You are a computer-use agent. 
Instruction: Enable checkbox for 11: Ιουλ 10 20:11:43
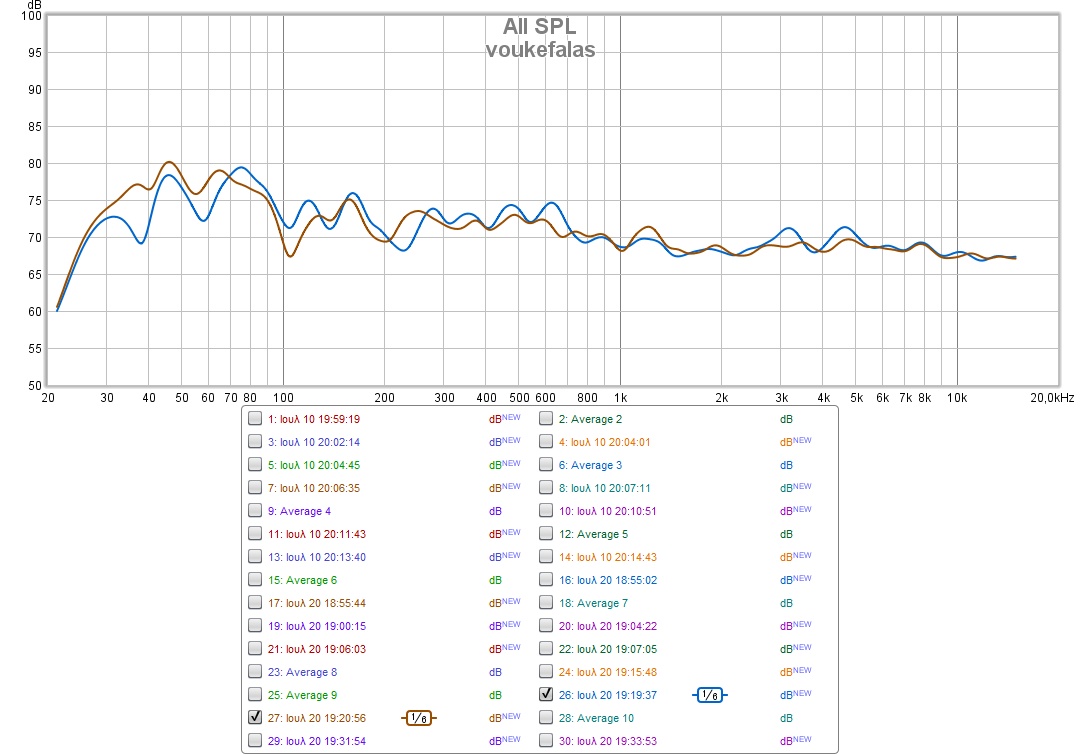click(x=255, y=534)
